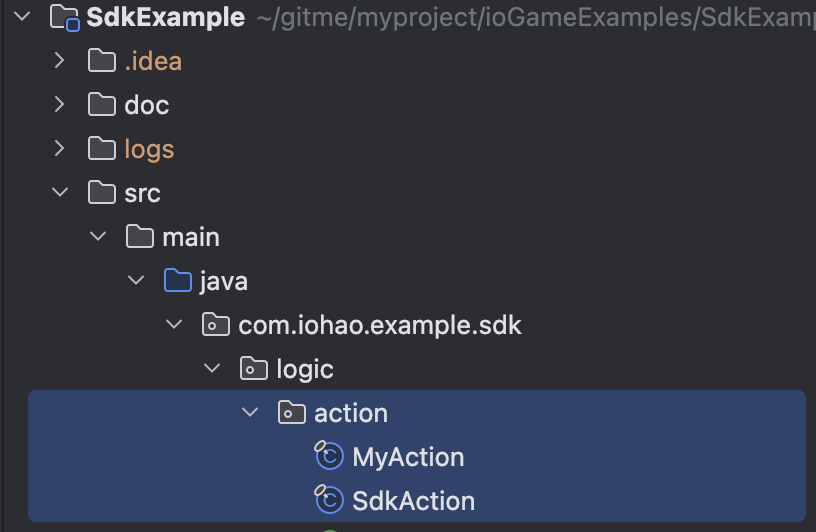This screenshot has width=816, height=532.
Task: Click the .idea folder icon
Action: [102, 61]
